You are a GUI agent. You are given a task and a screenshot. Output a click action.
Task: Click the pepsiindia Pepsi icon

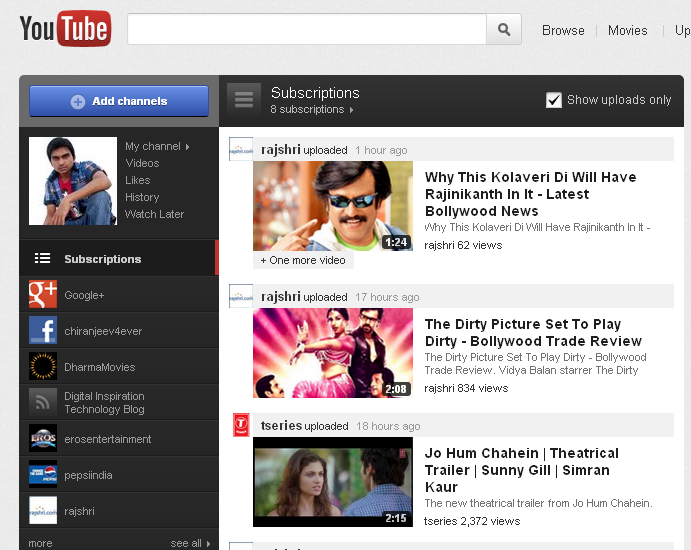pos(43,474)
